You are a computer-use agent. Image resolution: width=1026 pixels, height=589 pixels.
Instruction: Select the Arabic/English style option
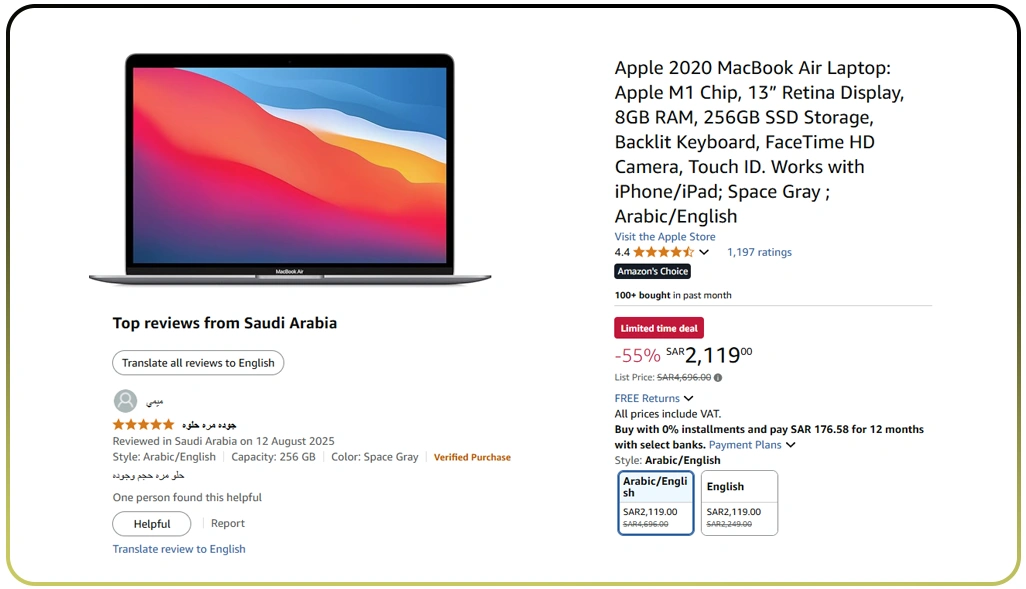click(x=656, y=502)
